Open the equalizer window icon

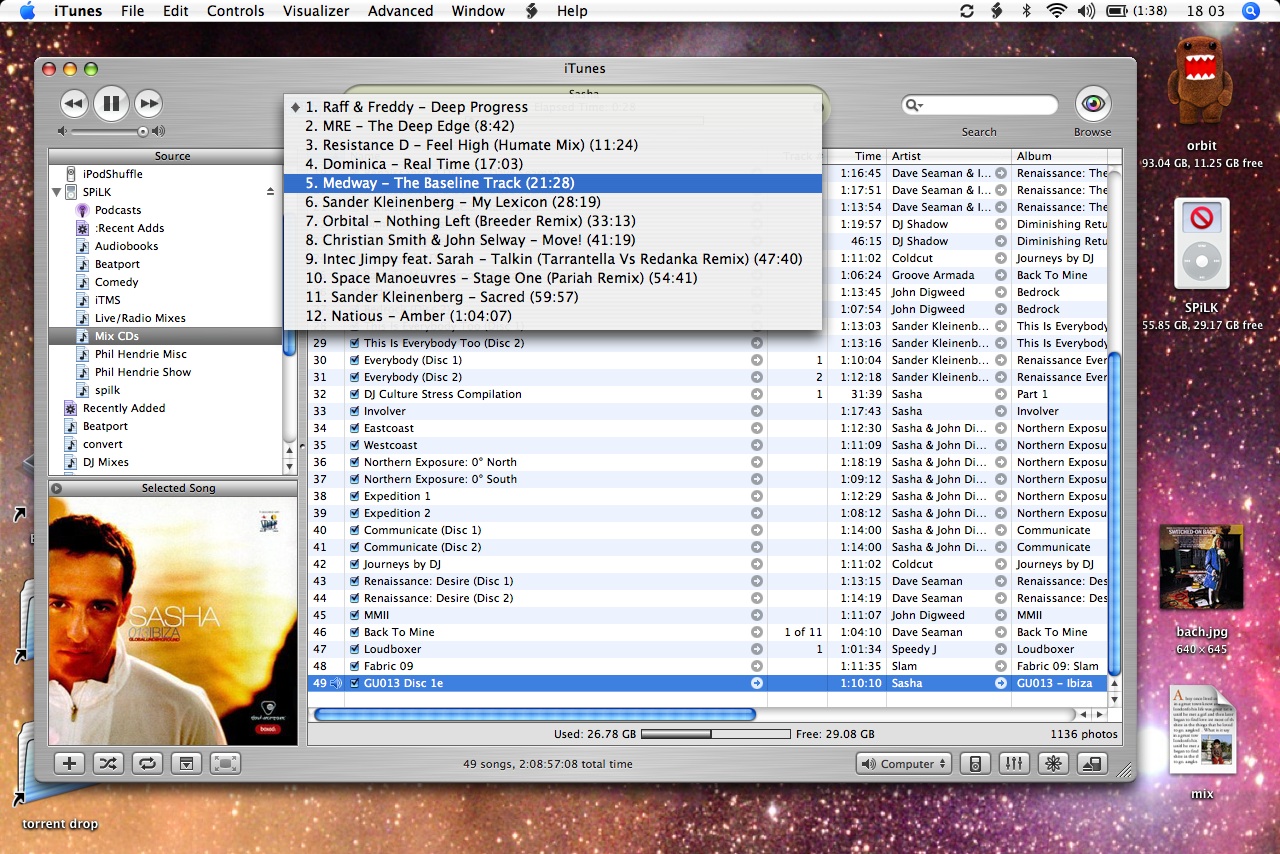click(x=1014, y=764)
